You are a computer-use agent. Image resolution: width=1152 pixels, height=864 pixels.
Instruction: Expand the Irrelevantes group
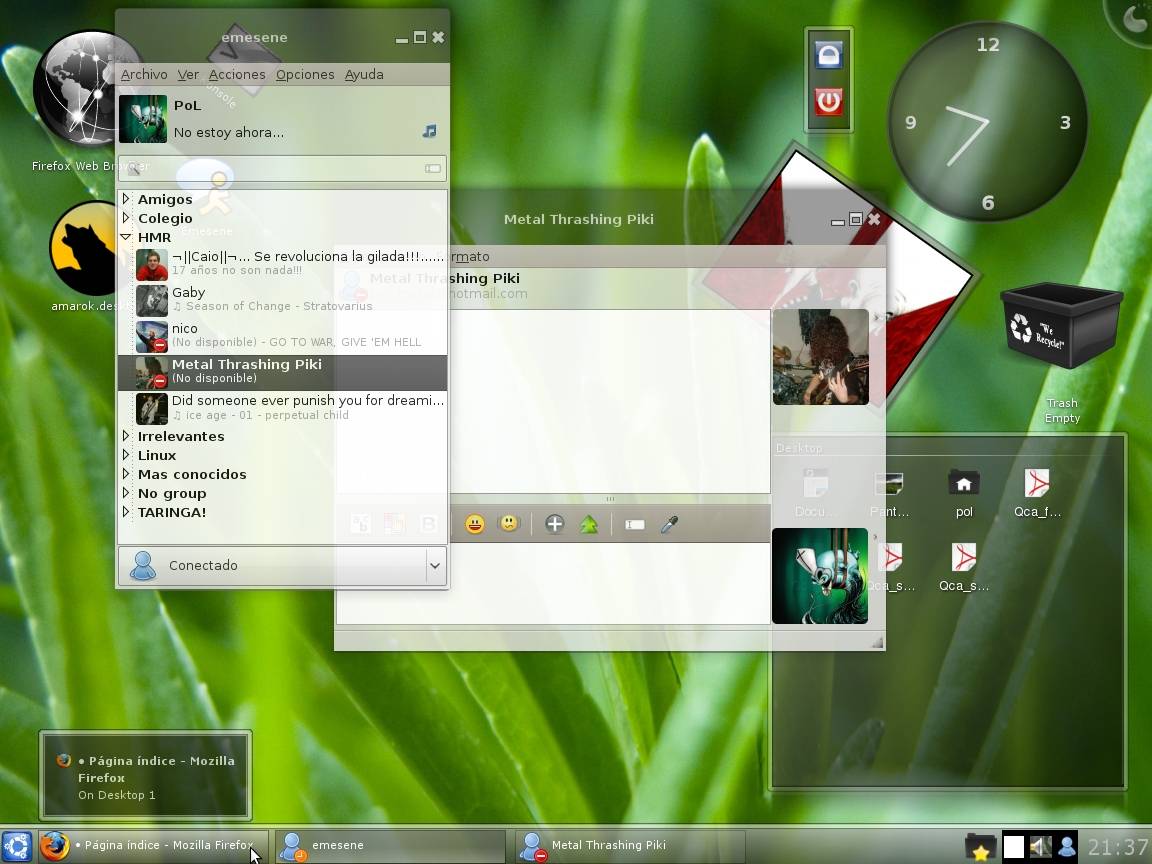pos(126,436)
